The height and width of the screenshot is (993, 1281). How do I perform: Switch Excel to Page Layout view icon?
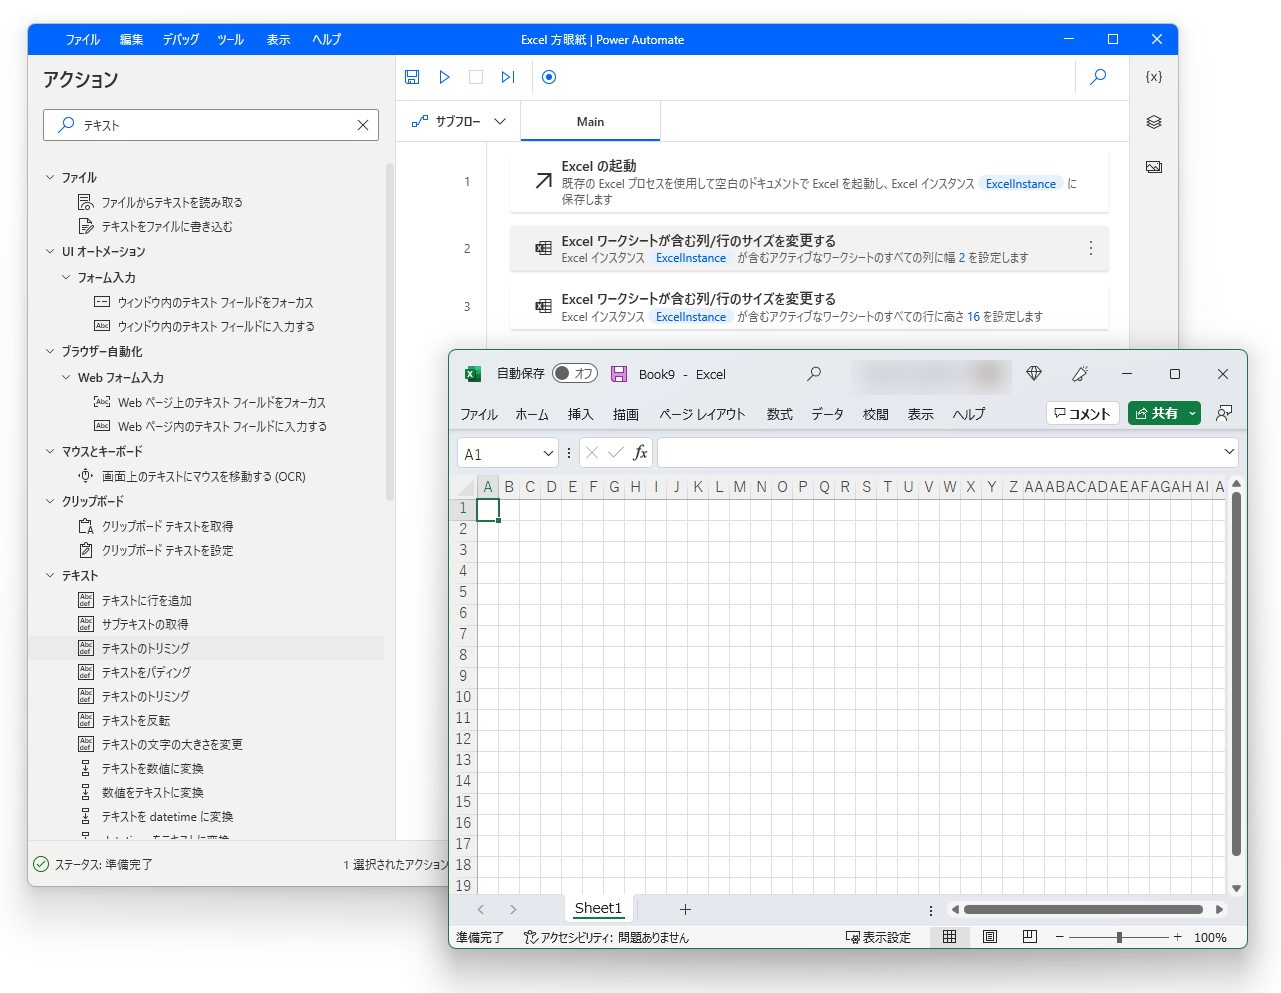(x=989, y=937)
